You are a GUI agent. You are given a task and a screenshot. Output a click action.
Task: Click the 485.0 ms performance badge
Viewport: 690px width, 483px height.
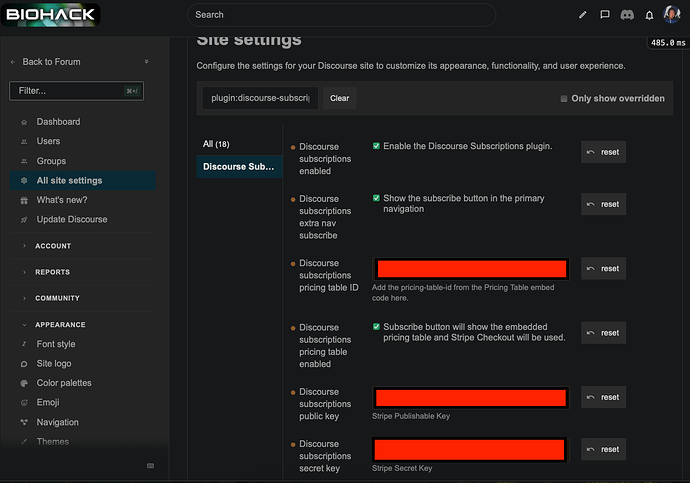click(668, 43)
